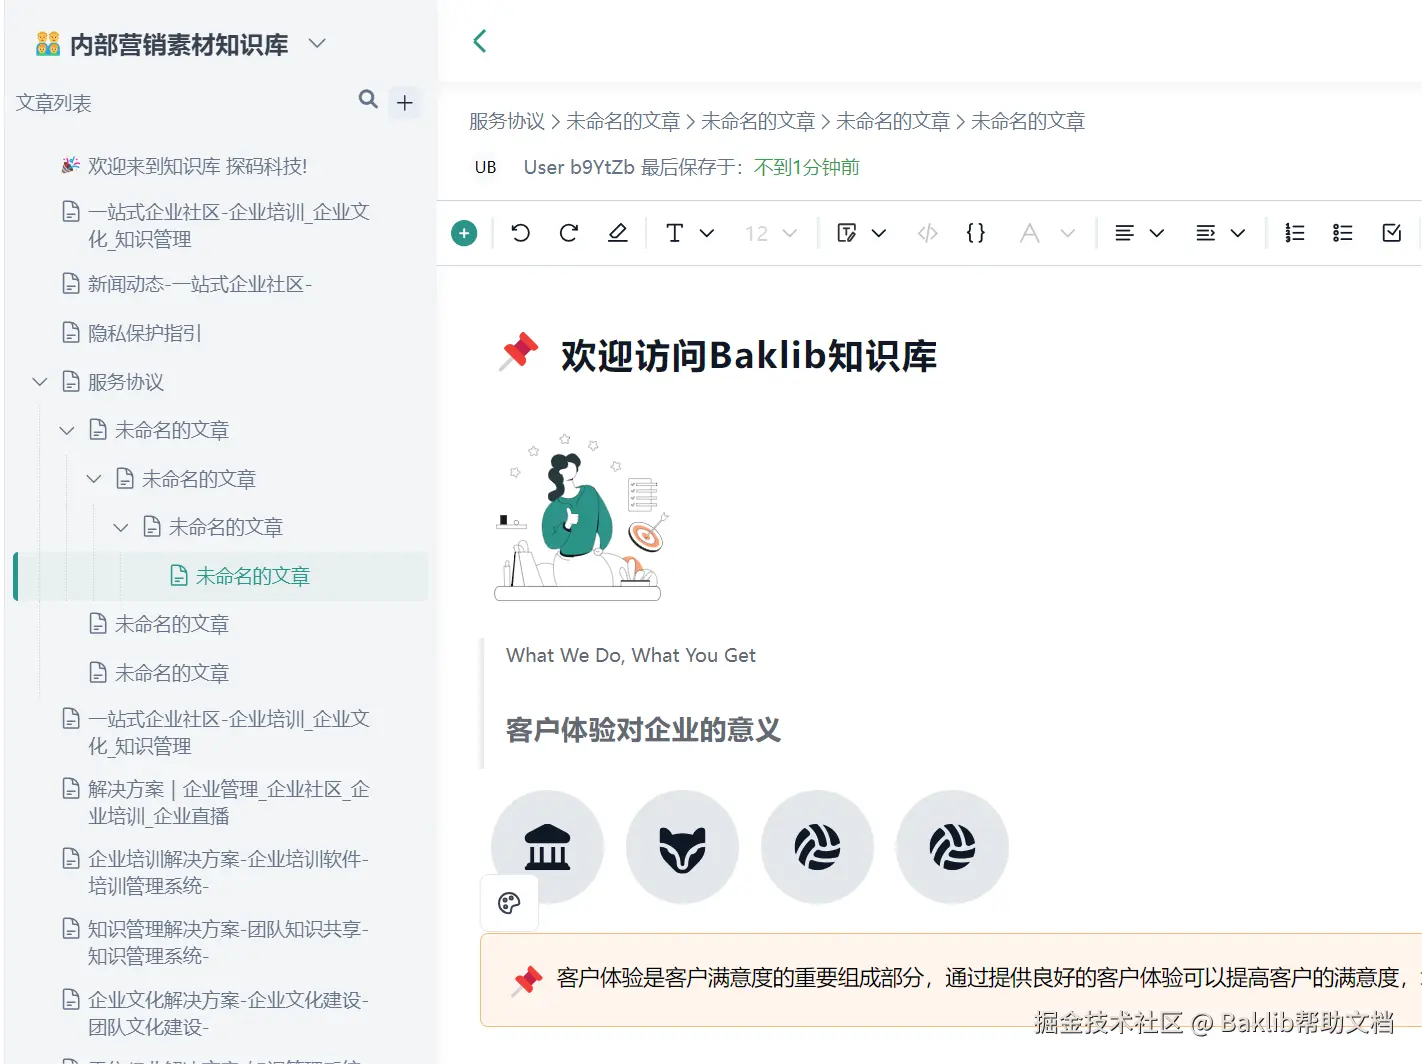Insert a numbered list

tap(1294, 233)
